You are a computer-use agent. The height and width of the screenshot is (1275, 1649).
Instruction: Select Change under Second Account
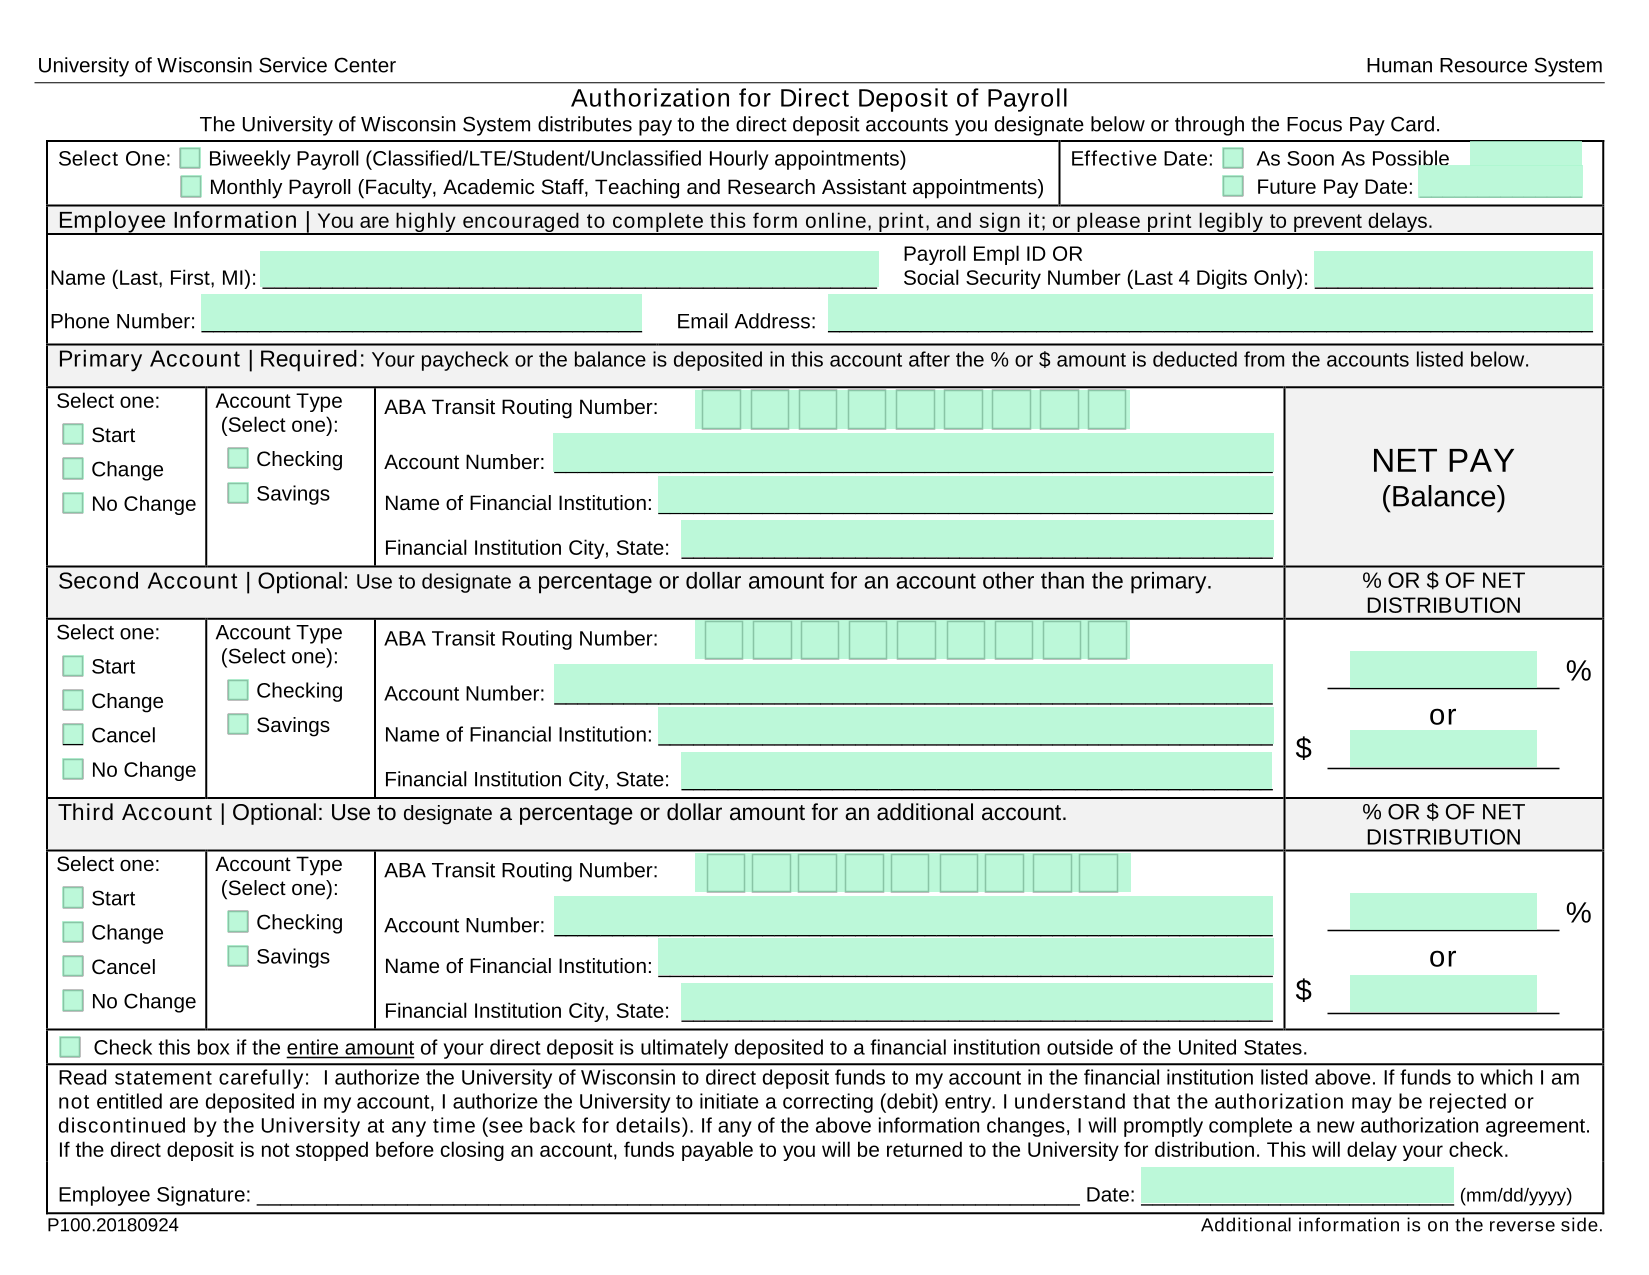73,700
